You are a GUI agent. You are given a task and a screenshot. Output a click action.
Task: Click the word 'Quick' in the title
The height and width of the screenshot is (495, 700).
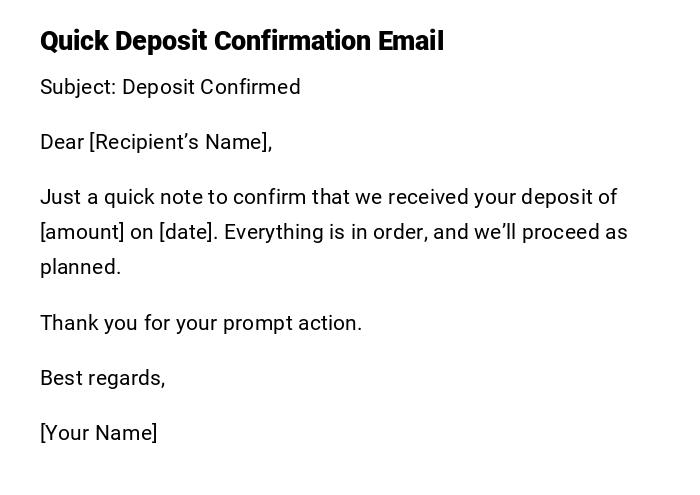click(x=75, y=41)
